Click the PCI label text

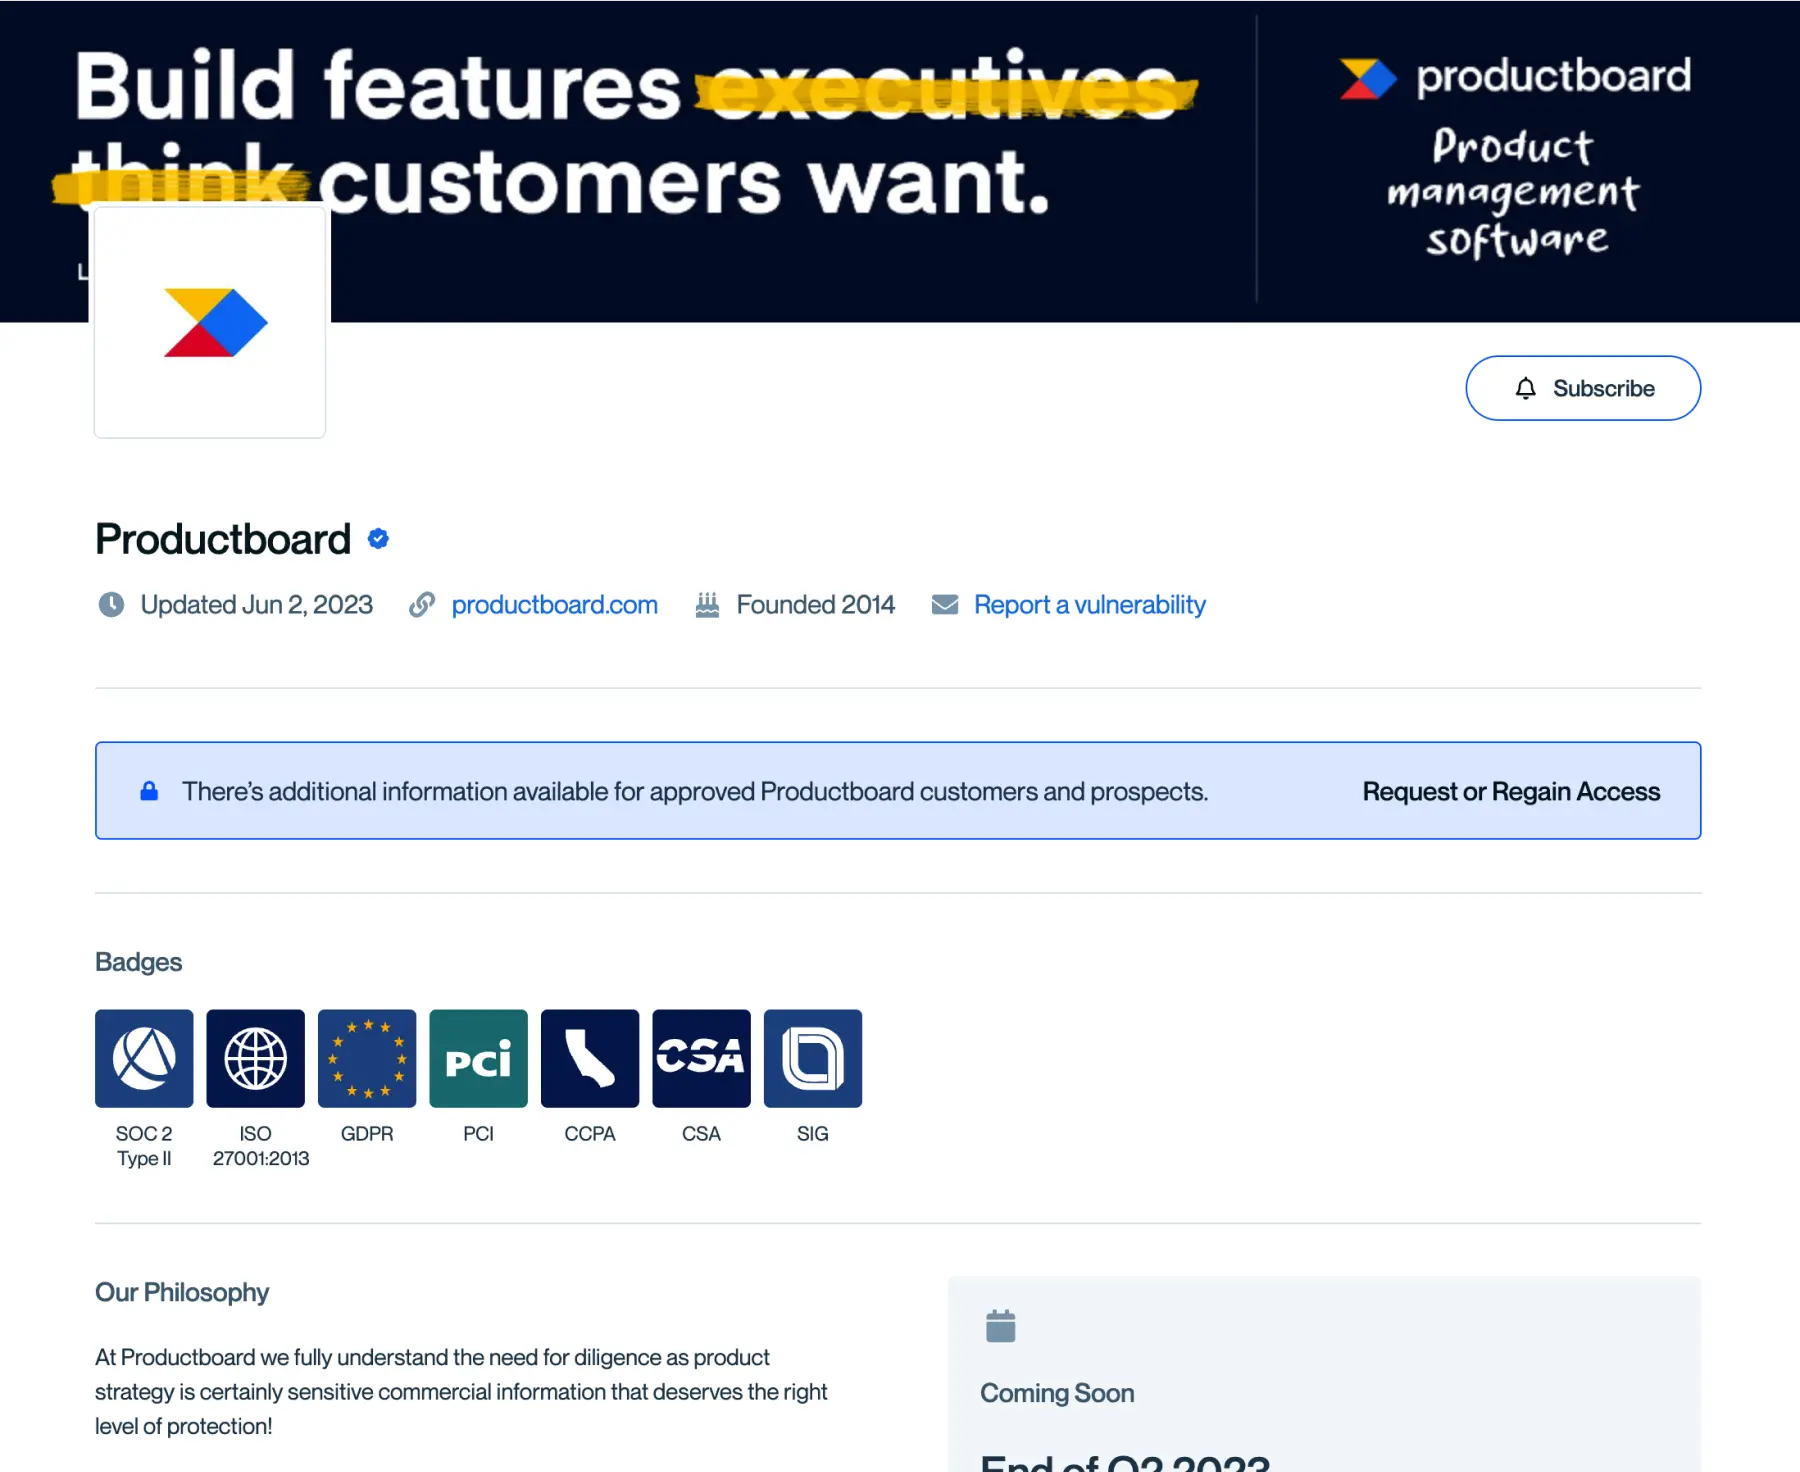click(479, 1134)
